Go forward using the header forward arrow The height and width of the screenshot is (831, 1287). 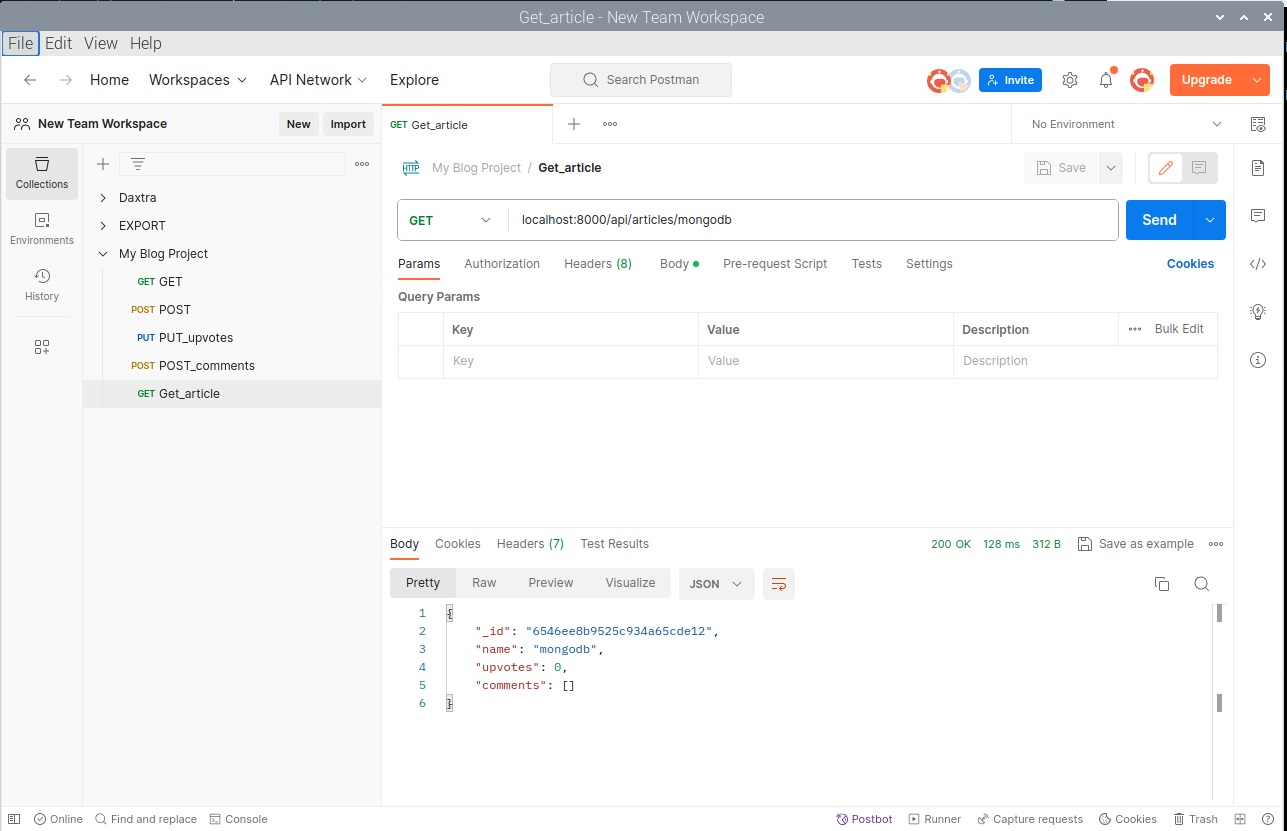65,80
